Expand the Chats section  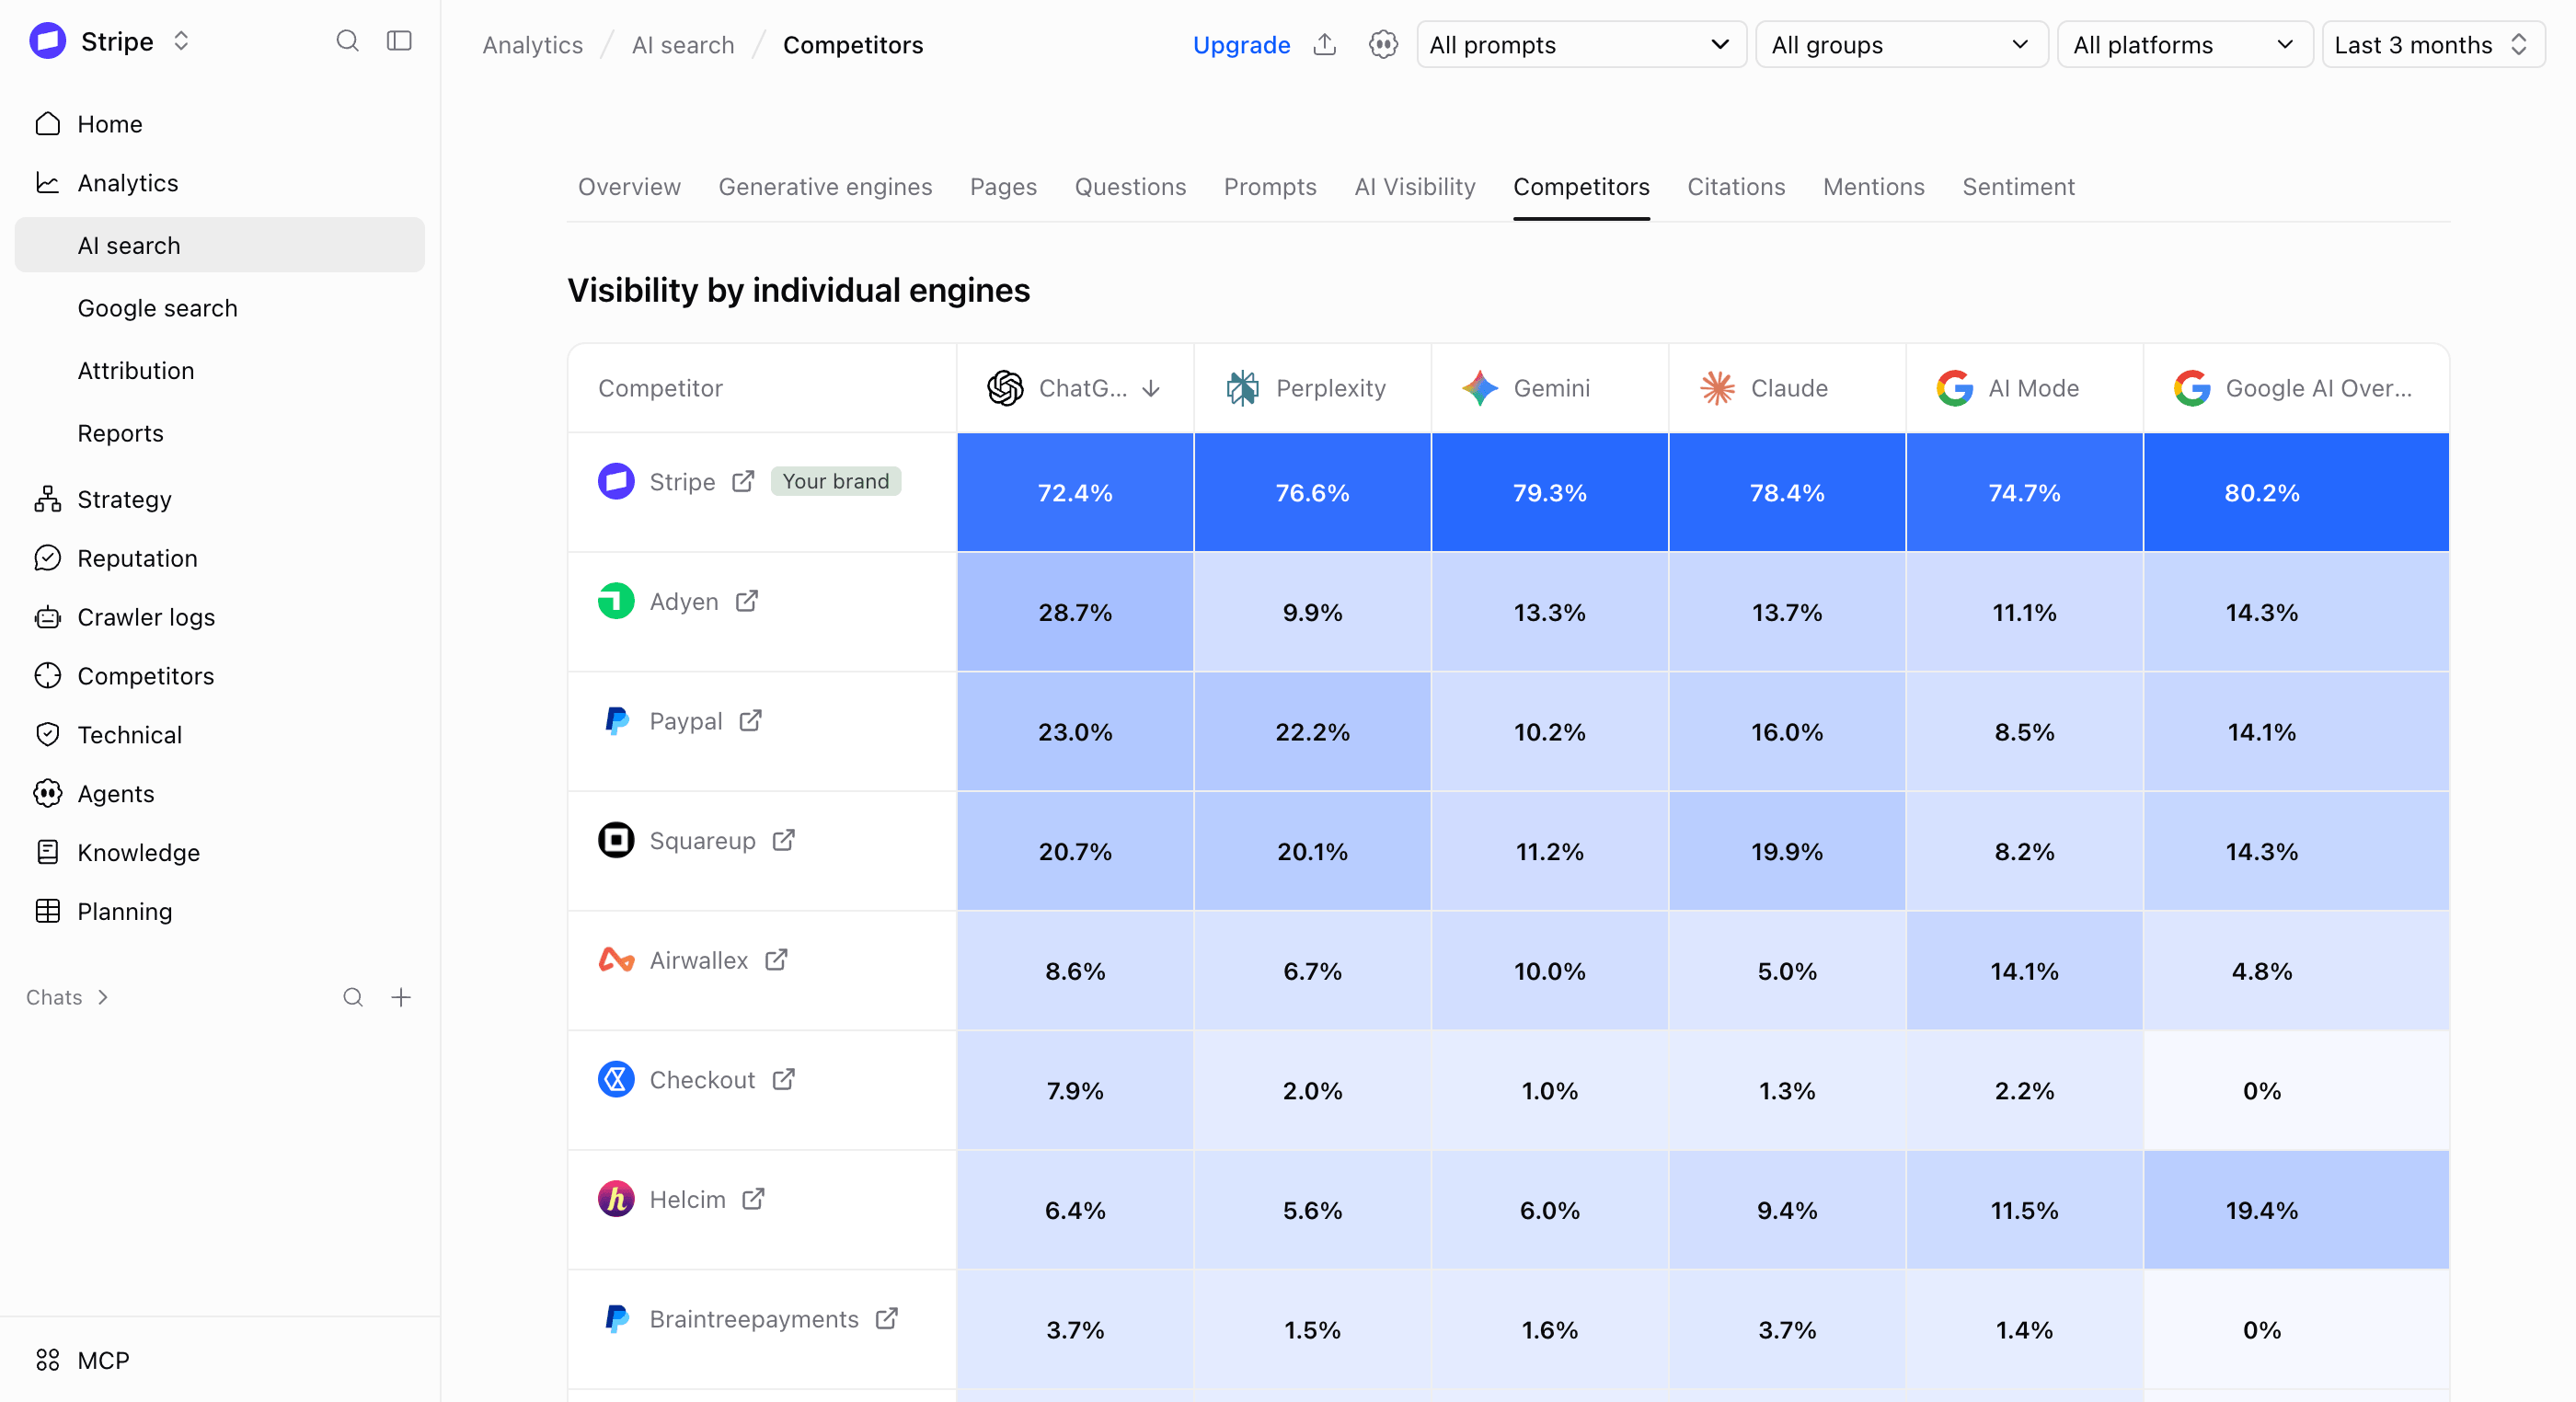67,997
